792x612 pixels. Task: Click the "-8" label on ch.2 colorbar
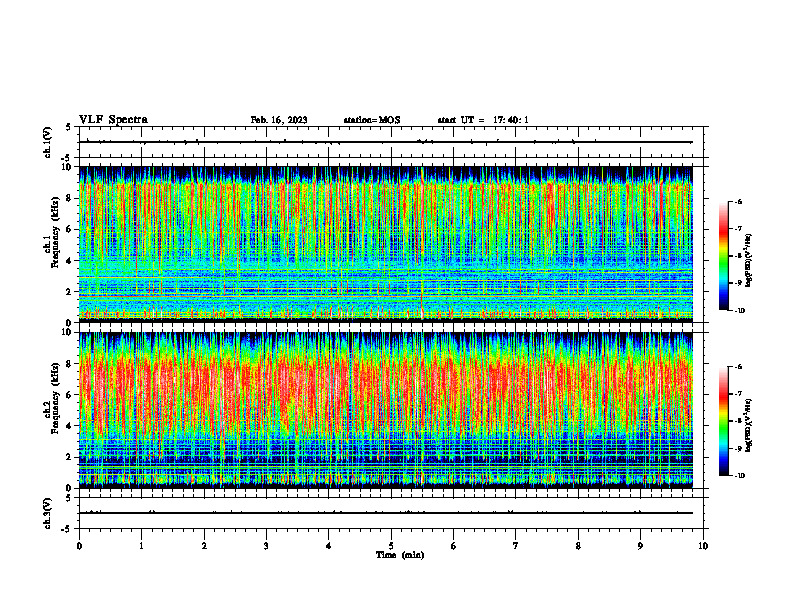point(738,422)
